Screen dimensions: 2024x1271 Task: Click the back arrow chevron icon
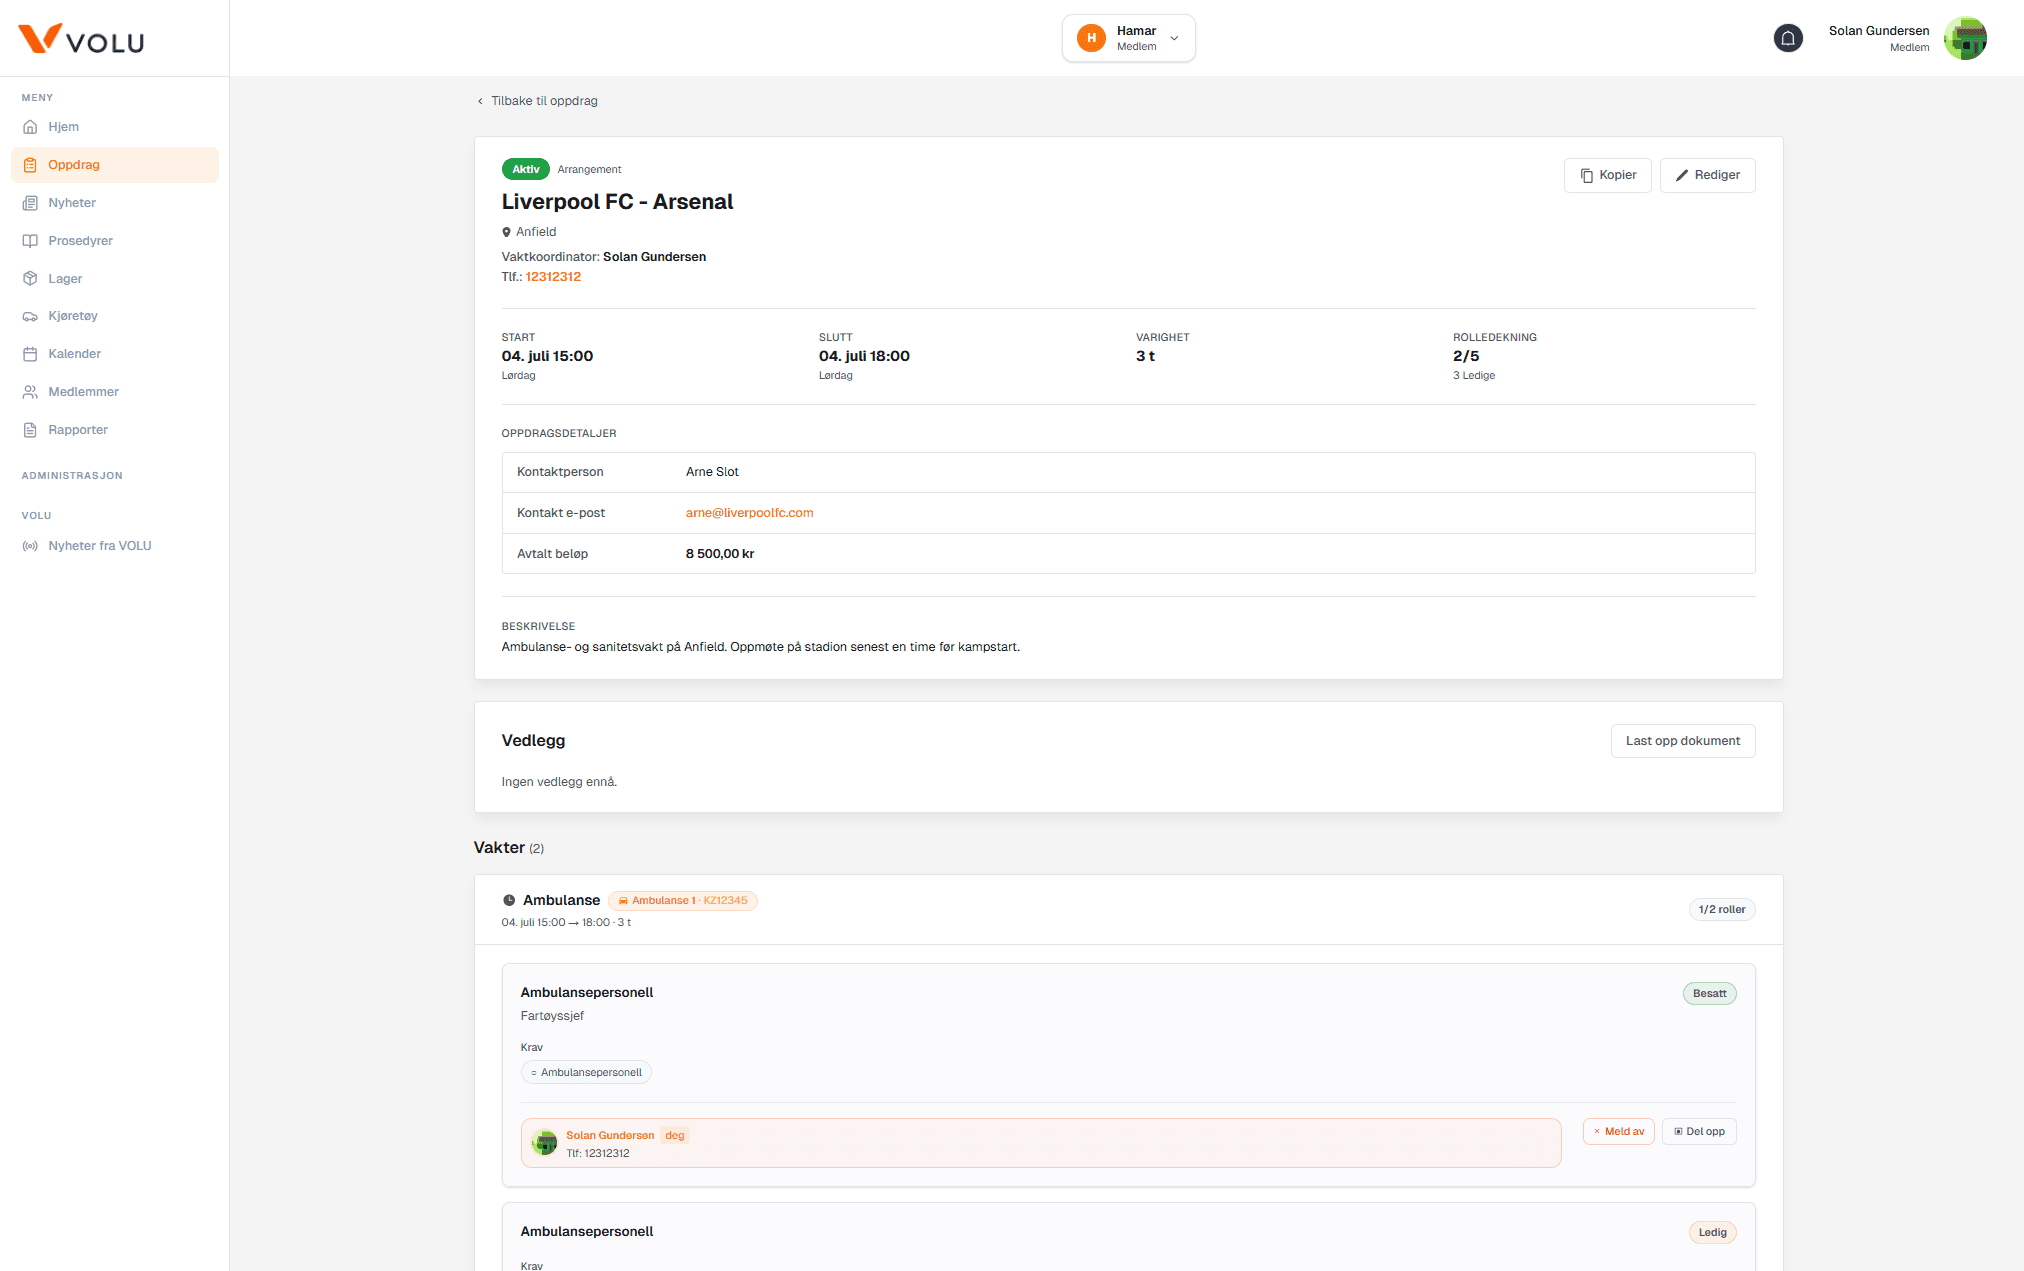click(480, 101)
